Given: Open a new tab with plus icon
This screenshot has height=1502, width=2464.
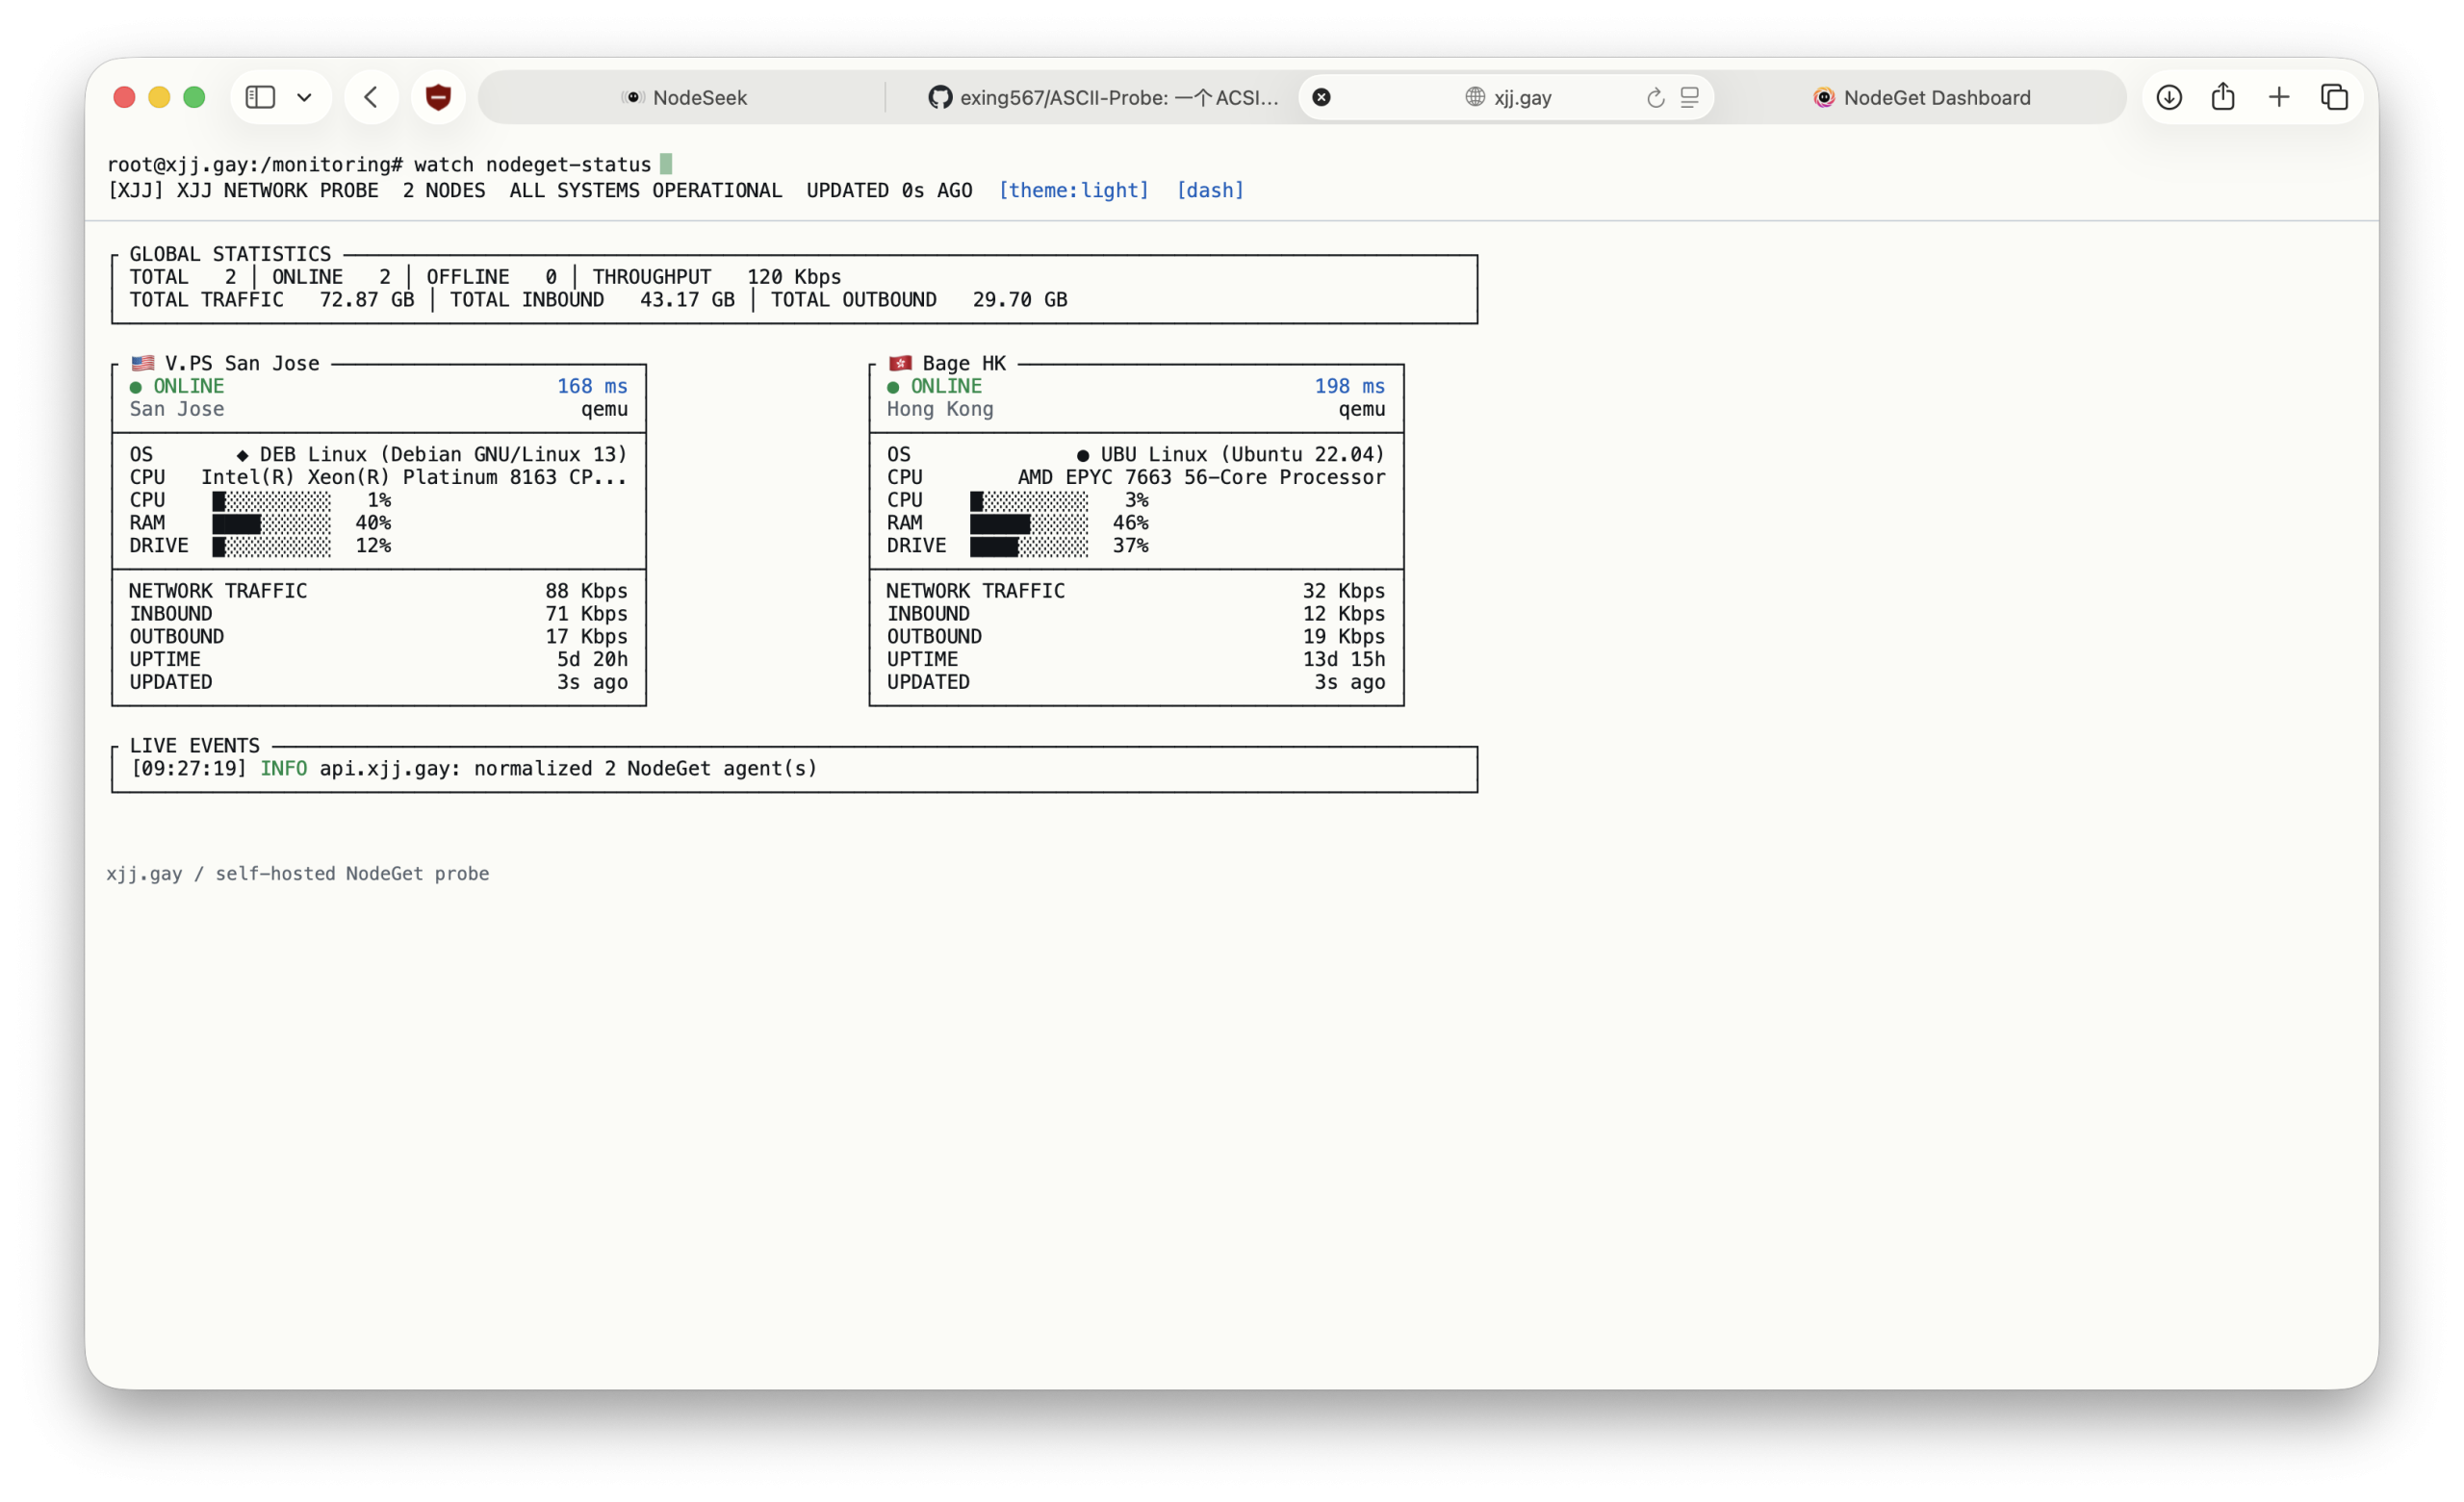Looking at the screenshot, I should point(2279,97).
